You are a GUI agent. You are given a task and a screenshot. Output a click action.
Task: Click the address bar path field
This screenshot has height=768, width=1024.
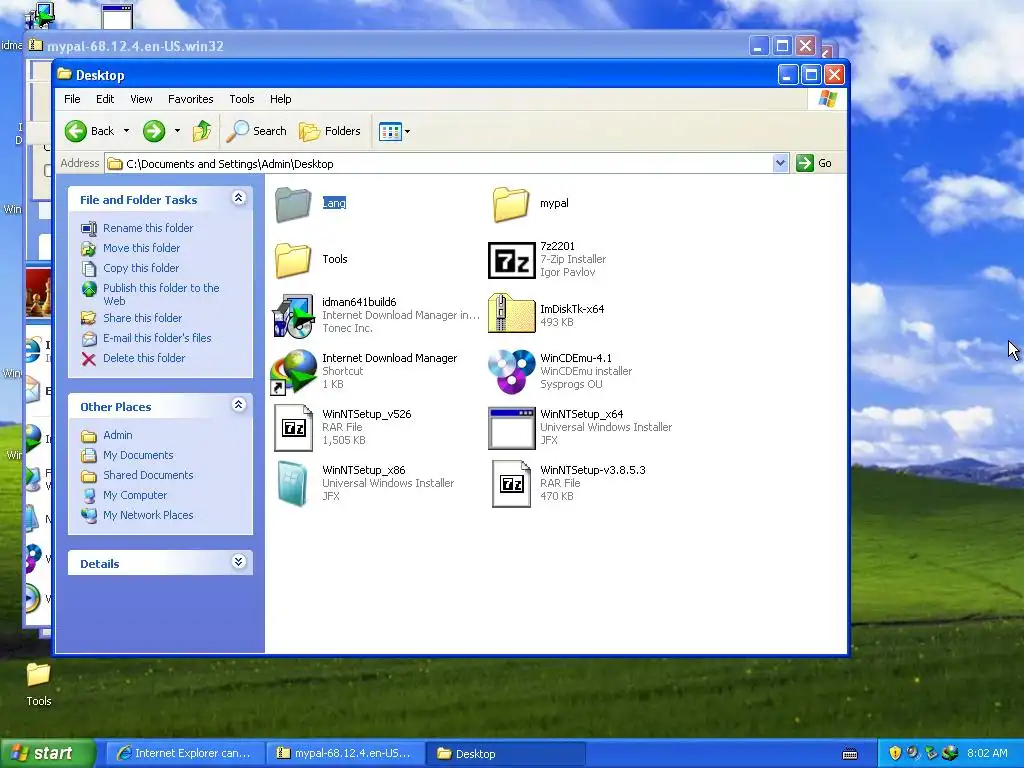(438, 164)
